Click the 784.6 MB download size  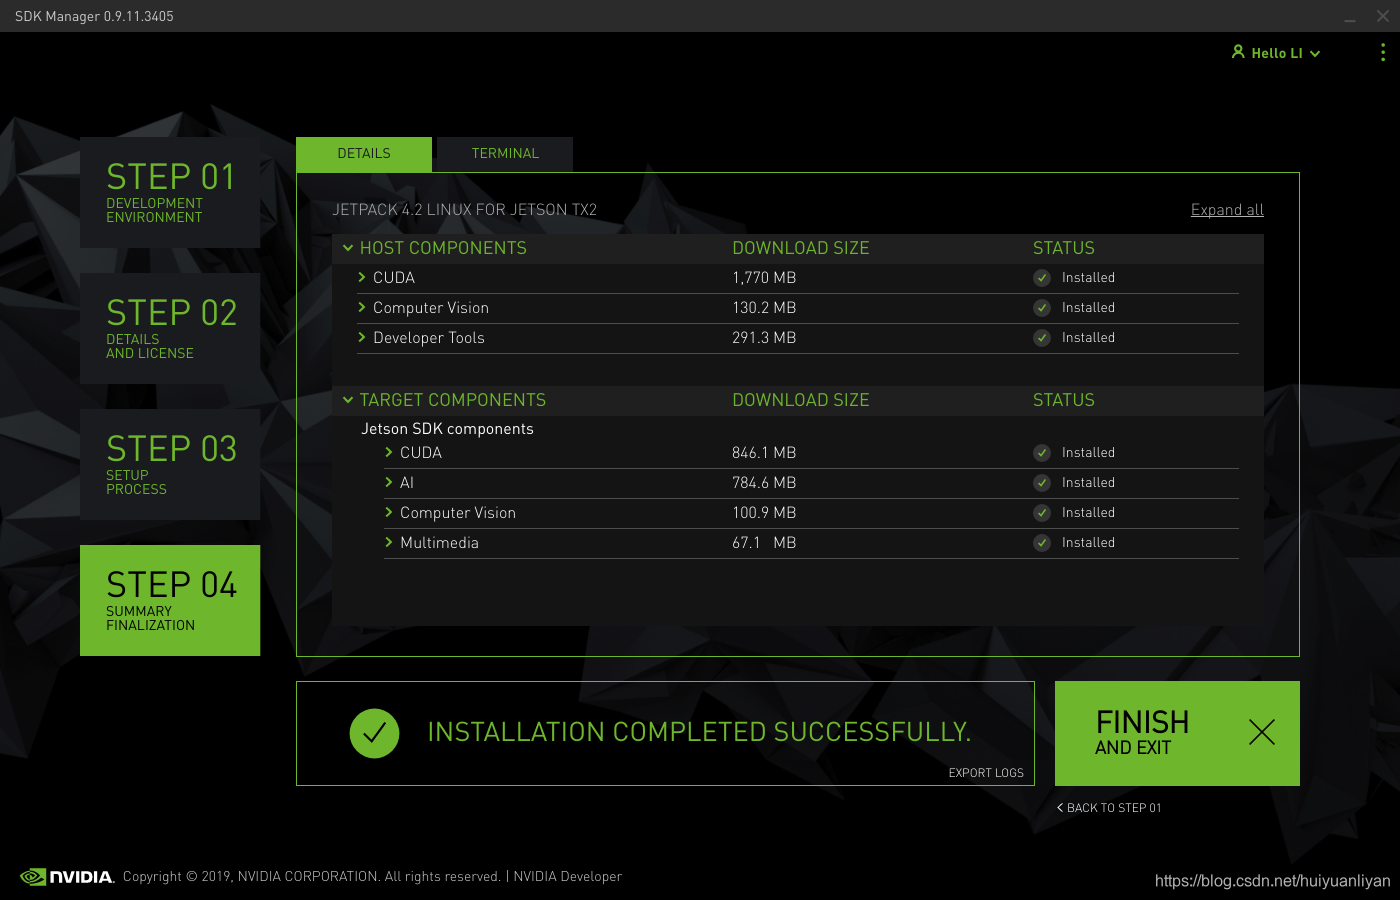tap(764, 483)
